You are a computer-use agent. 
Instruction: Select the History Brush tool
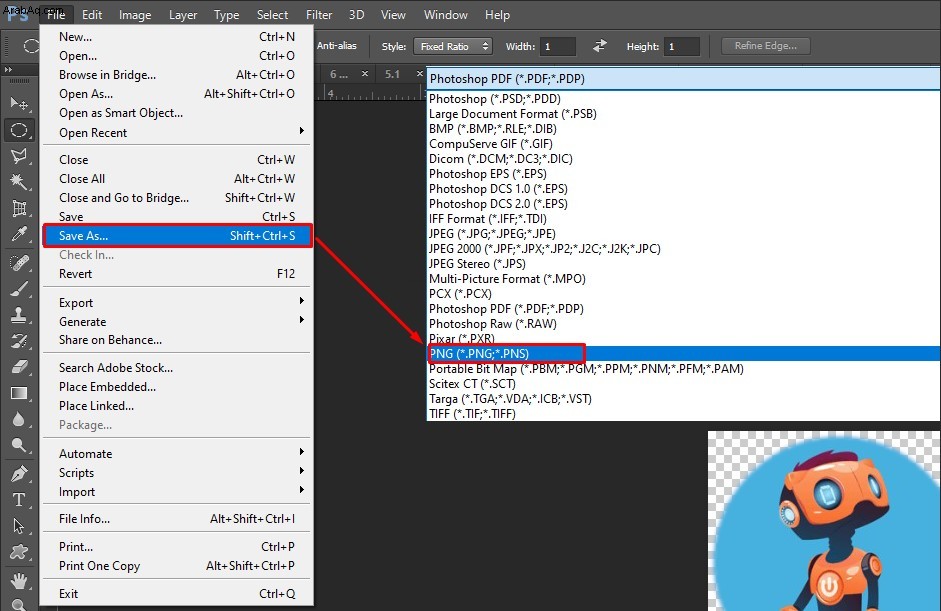coord(19,341)
